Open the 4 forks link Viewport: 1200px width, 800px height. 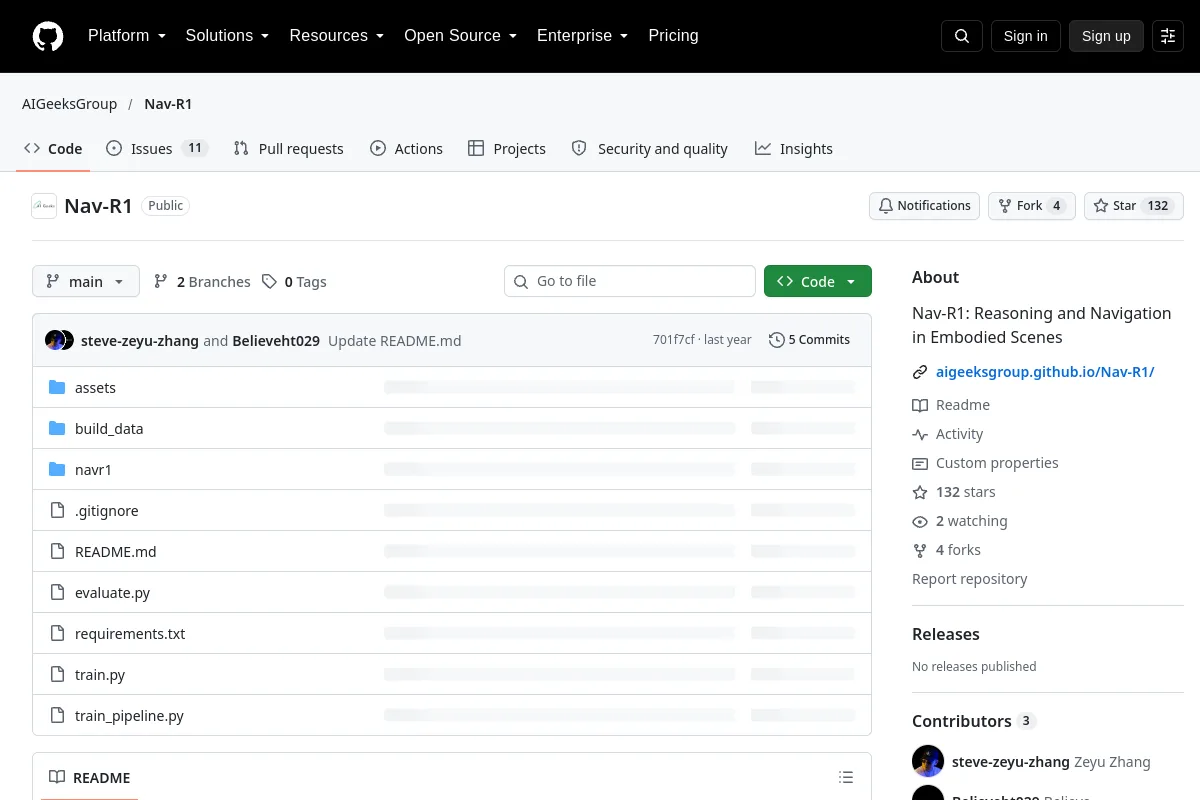(x=946, y=550)
